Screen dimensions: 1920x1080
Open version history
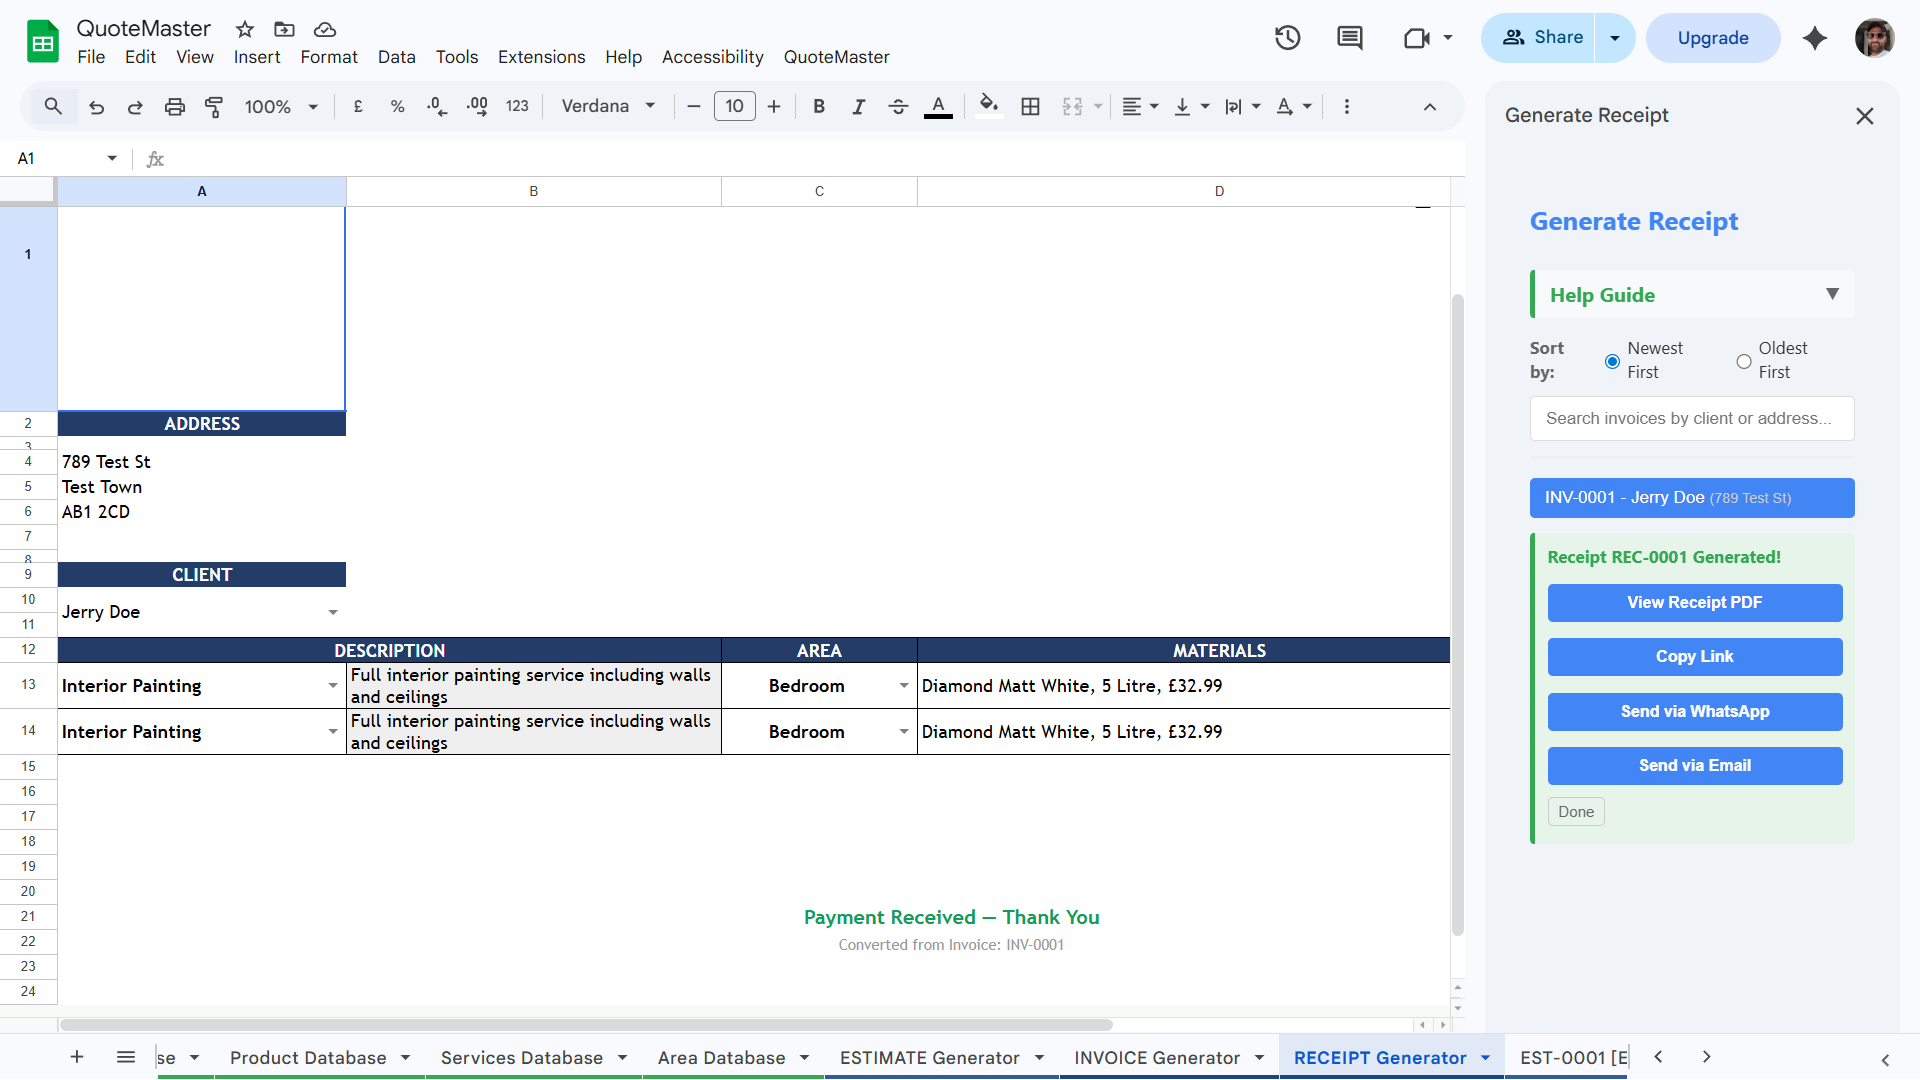pos(1287,37)
